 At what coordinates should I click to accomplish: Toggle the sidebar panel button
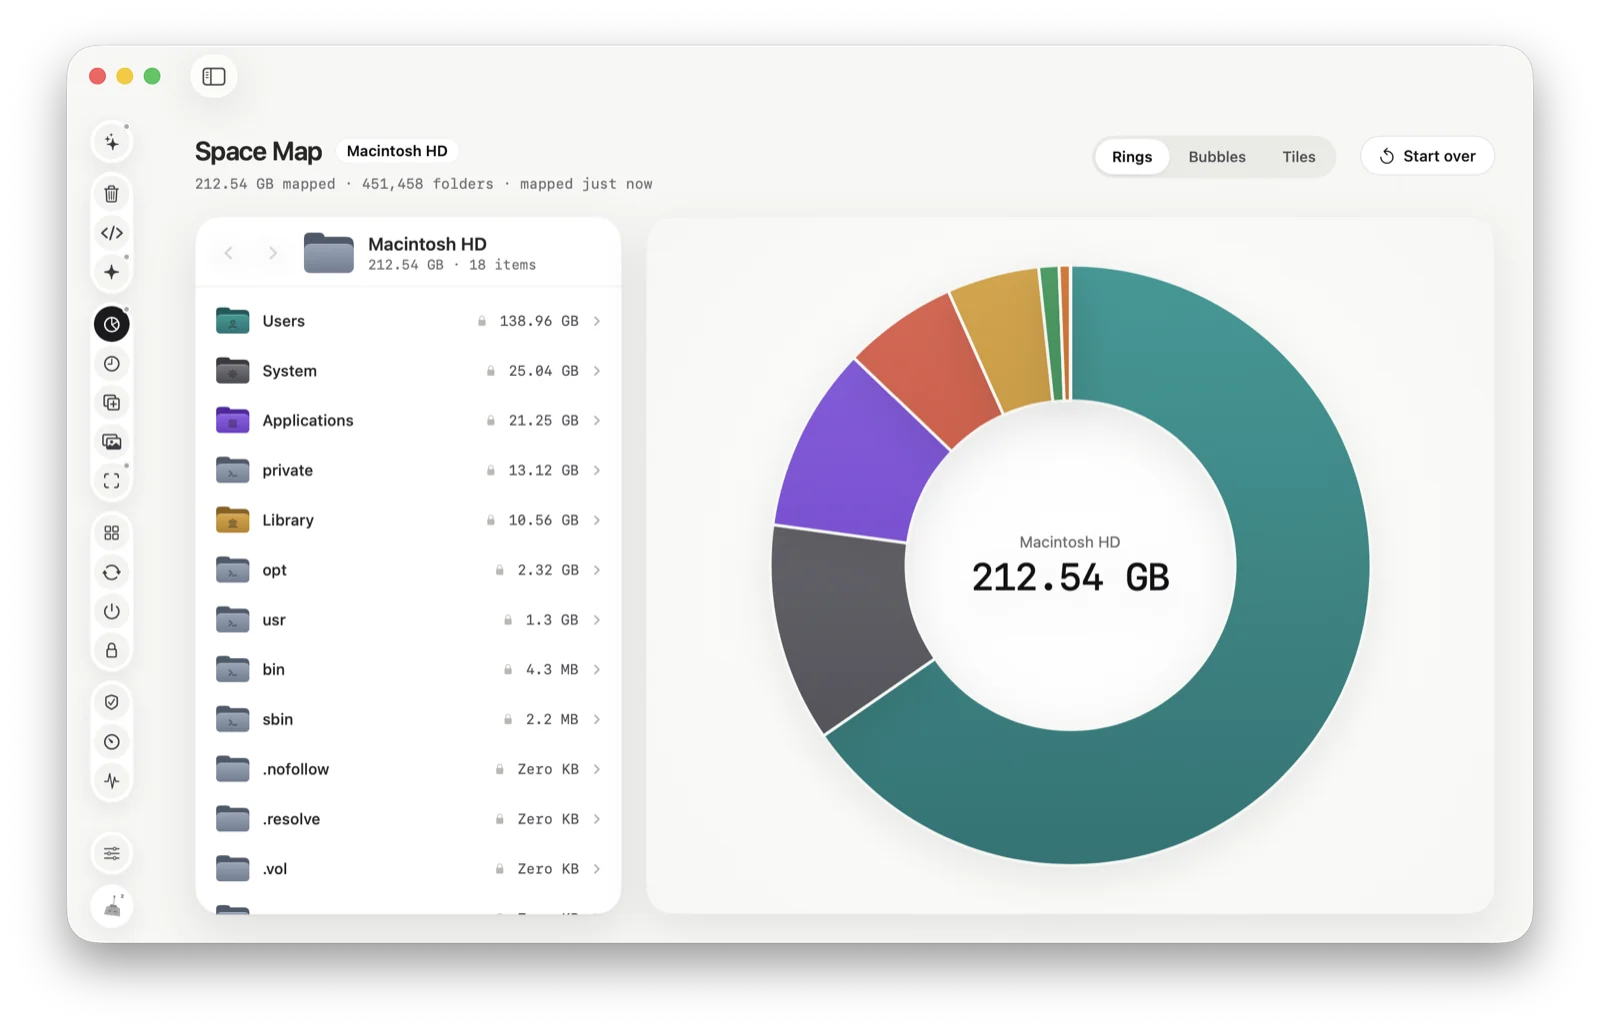pos(214,76)
